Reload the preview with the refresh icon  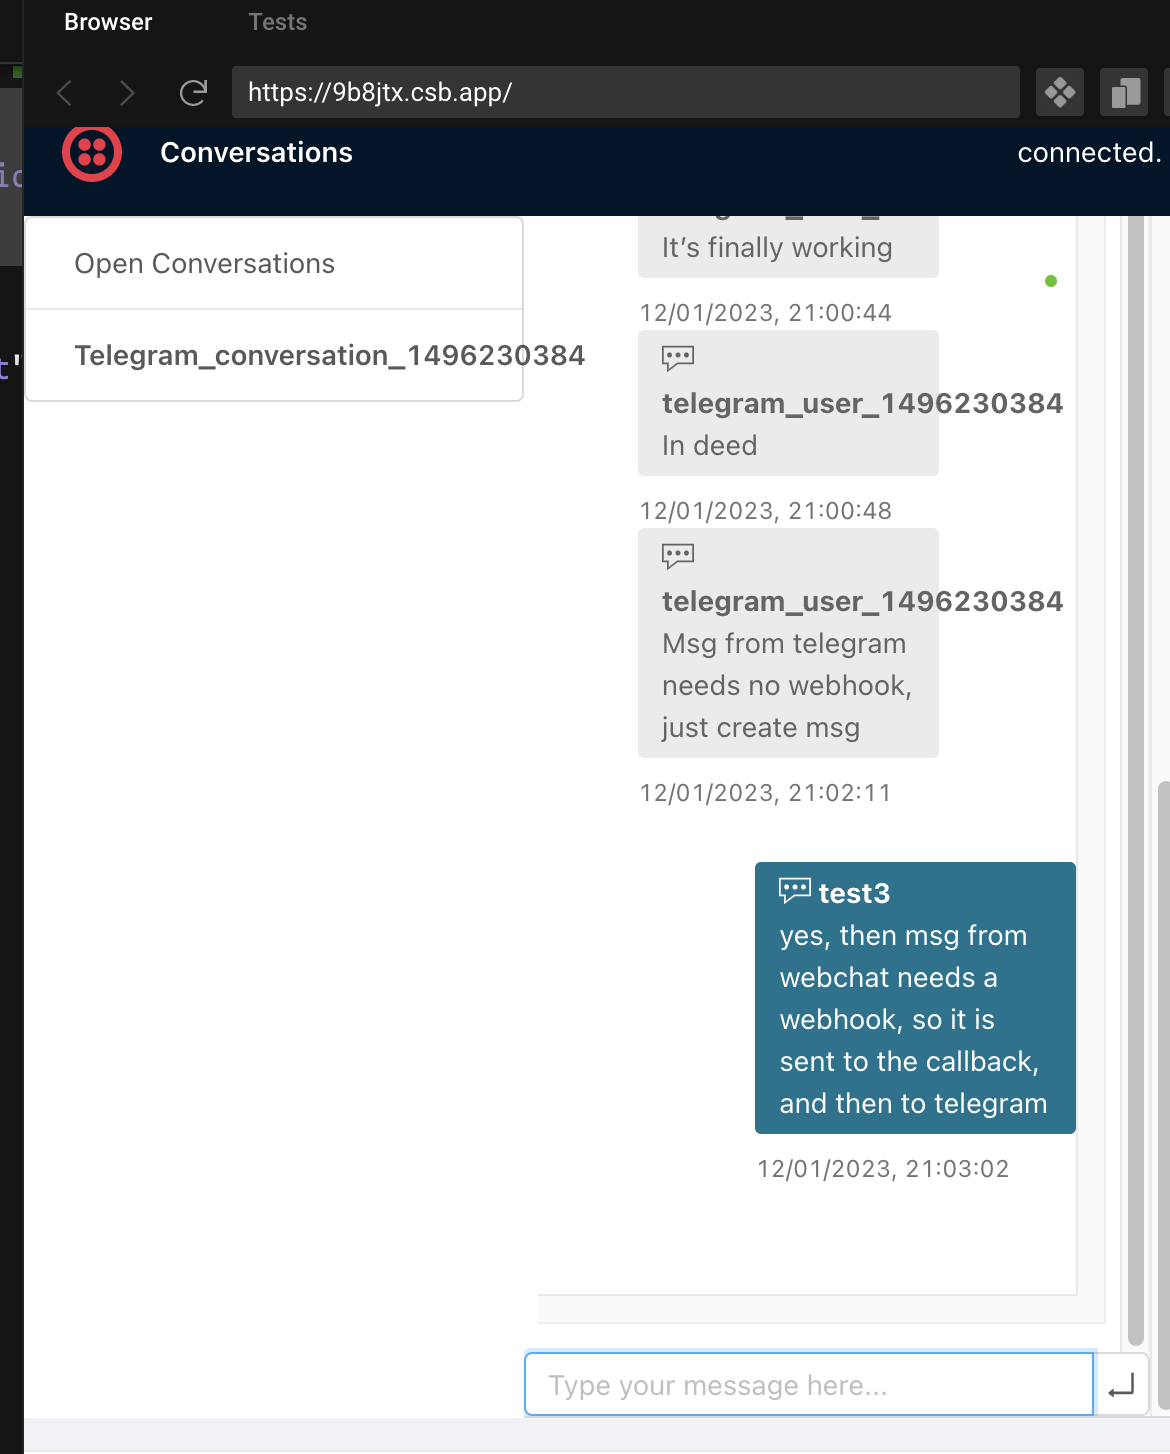point(193,93)
